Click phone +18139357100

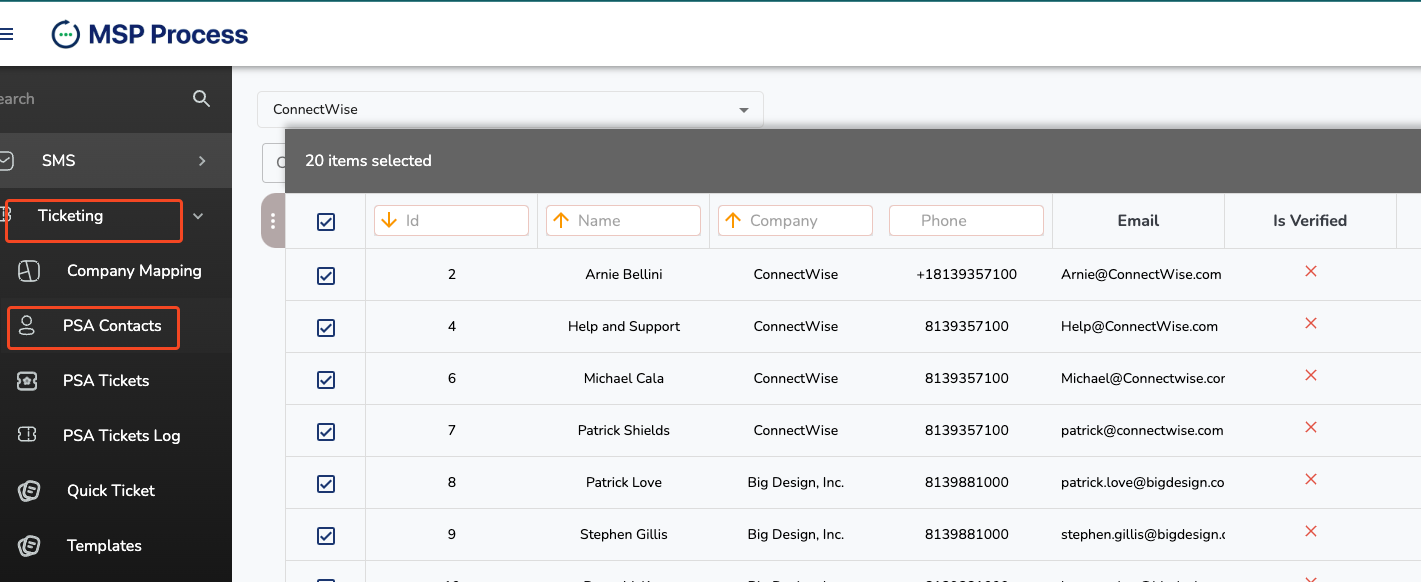tap(966, 274)
